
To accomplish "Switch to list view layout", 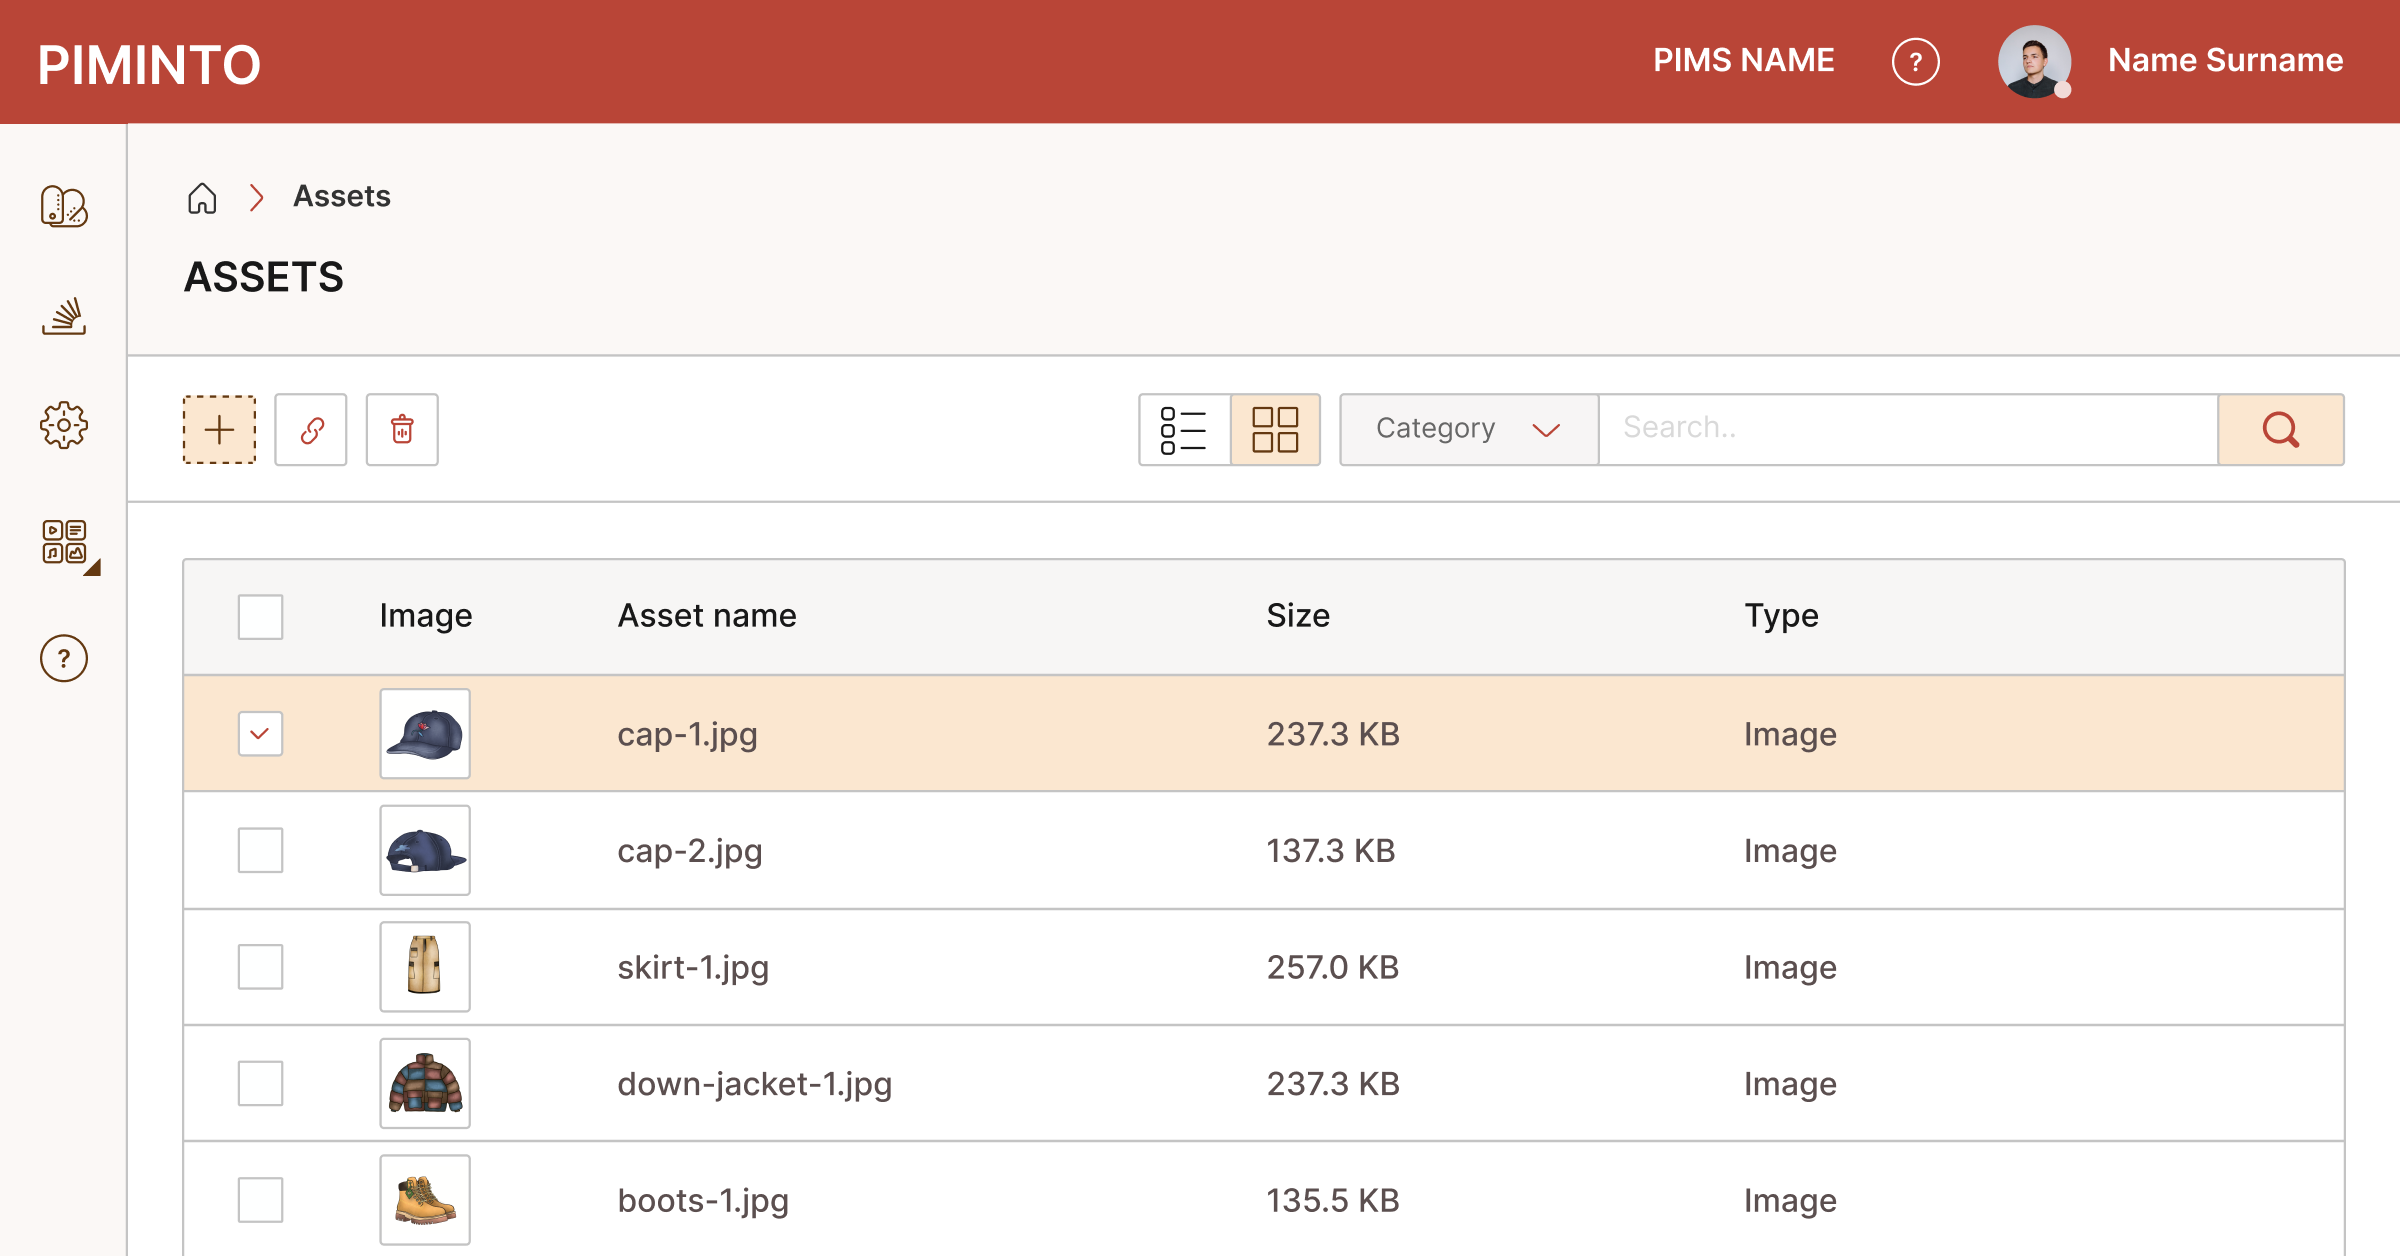I will pyautogui.click(x=1184, y=430).
